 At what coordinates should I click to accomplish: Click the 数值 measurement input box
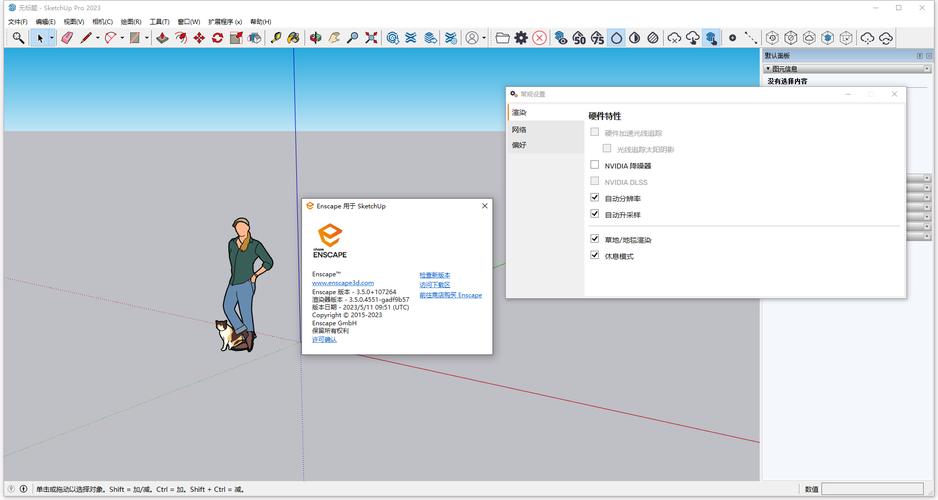[x=872, y=489]
